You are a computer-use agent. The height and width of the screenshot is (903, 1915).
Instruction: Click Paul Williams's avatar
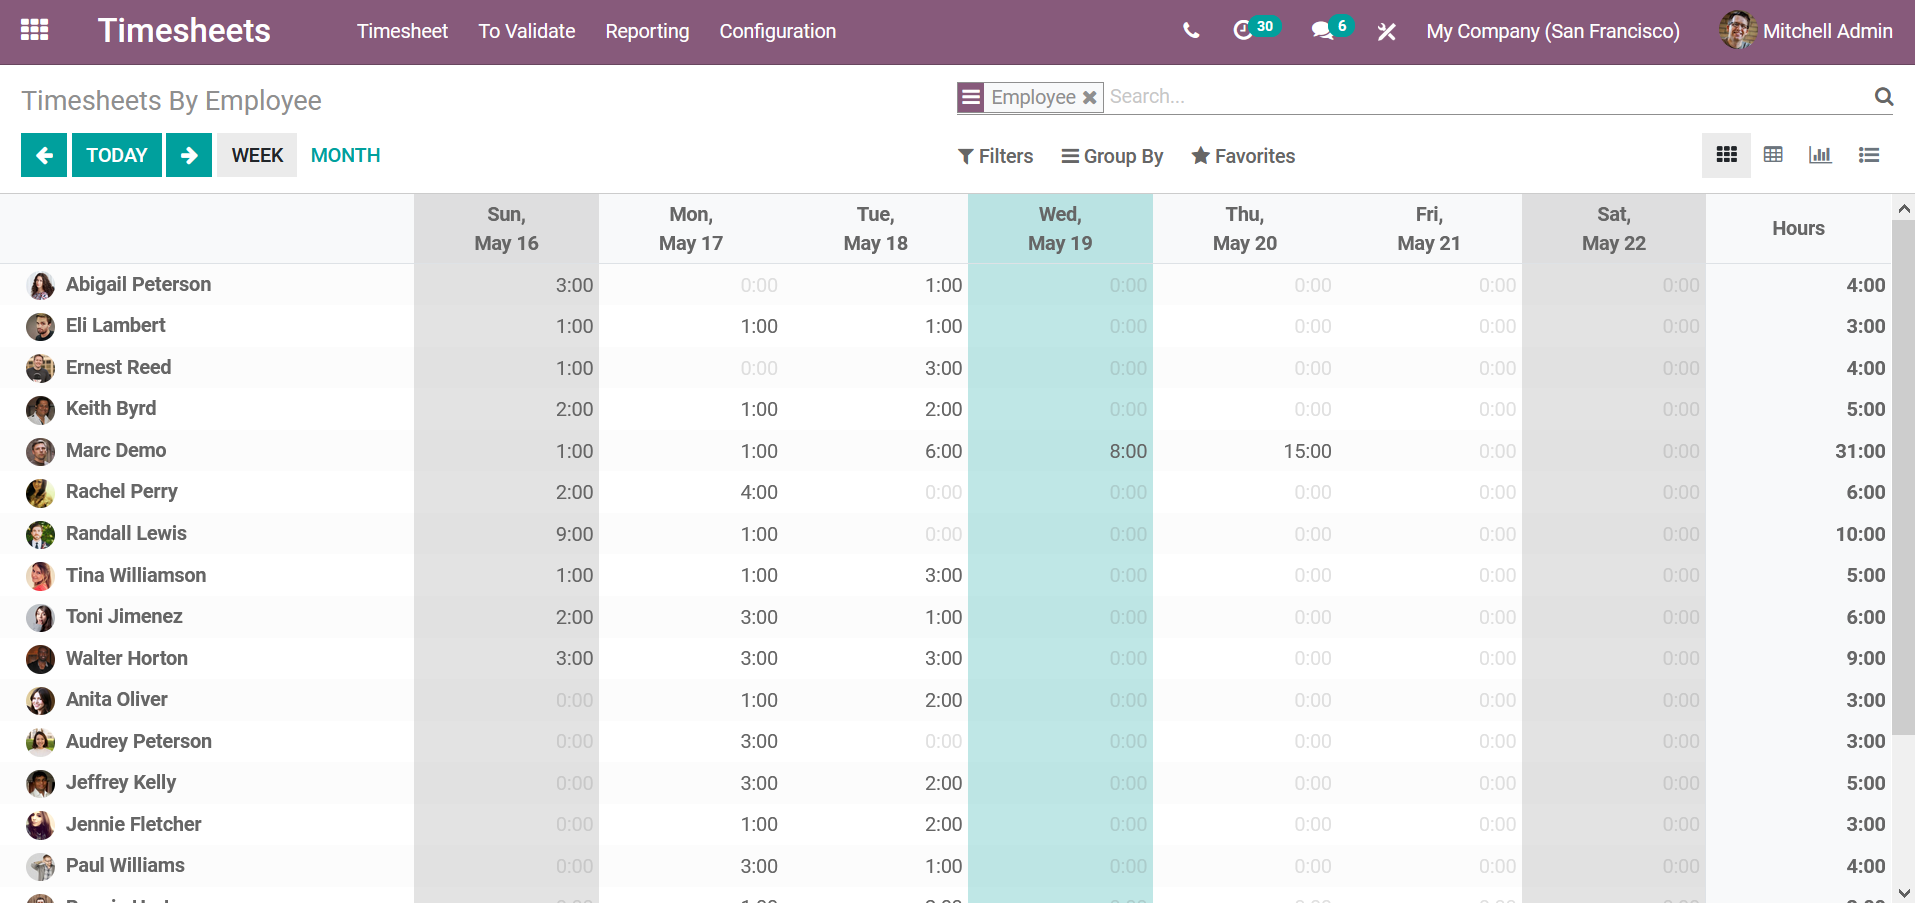point(40,867)
